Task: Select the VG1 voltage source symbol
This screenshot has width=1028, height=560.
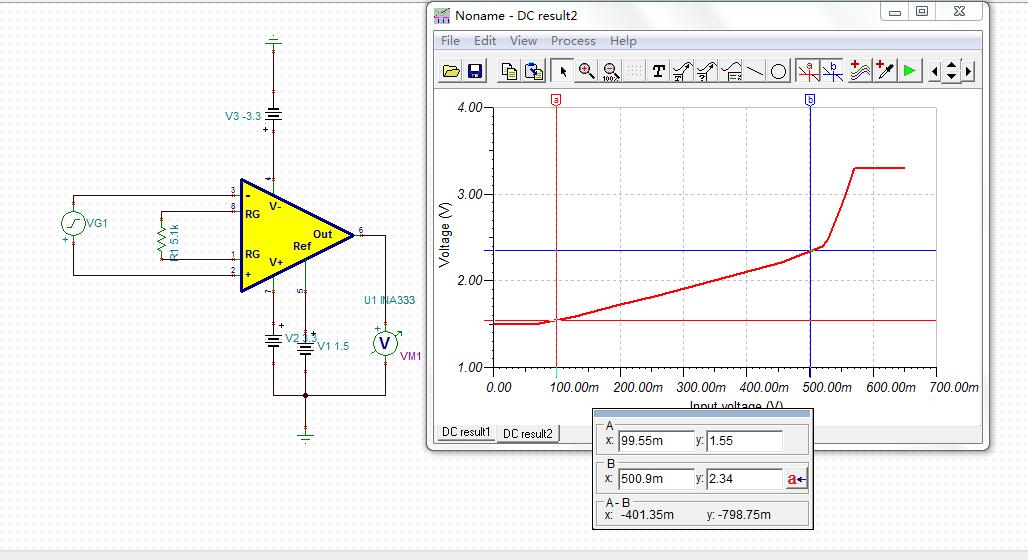Action: (73, 224)
